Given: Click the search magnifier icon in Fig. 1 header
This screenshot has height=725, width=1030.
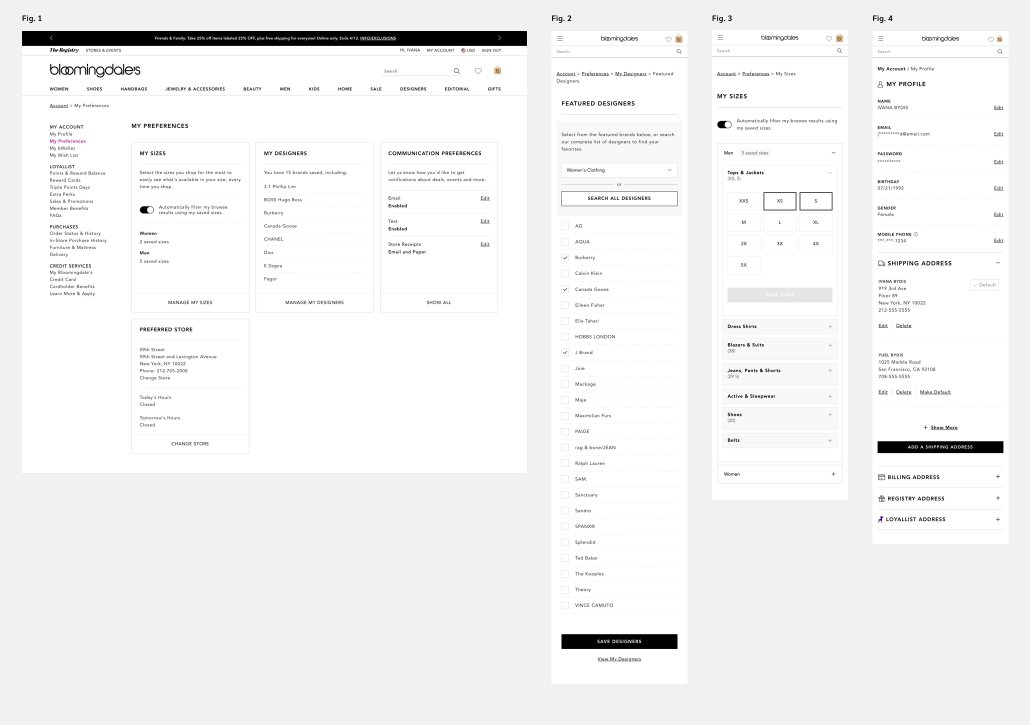Looking at the screenshot, I should tap(457, 71).
